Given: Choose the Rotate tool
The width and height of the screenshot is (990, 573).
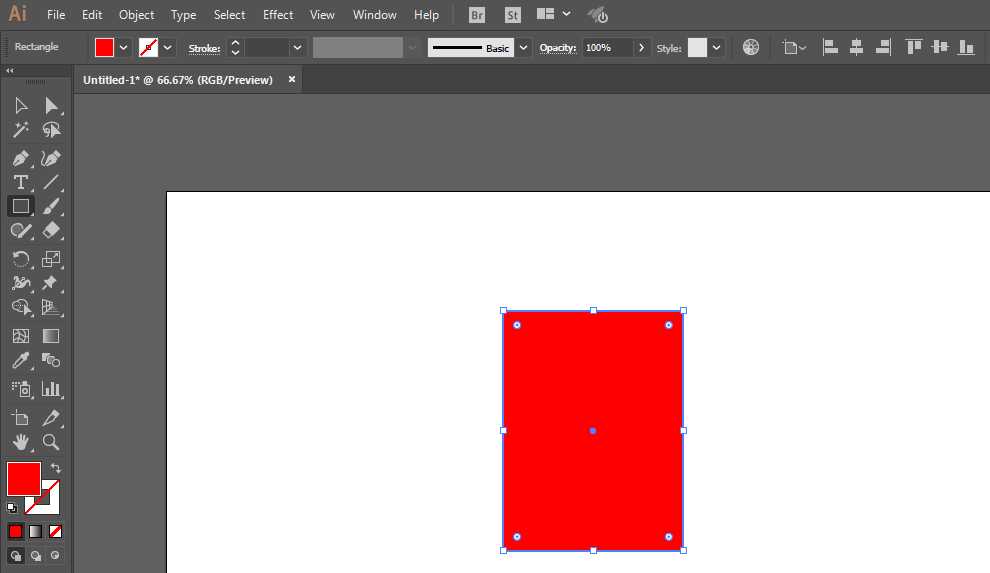Looking at the screenshot, I should (21, 259).
